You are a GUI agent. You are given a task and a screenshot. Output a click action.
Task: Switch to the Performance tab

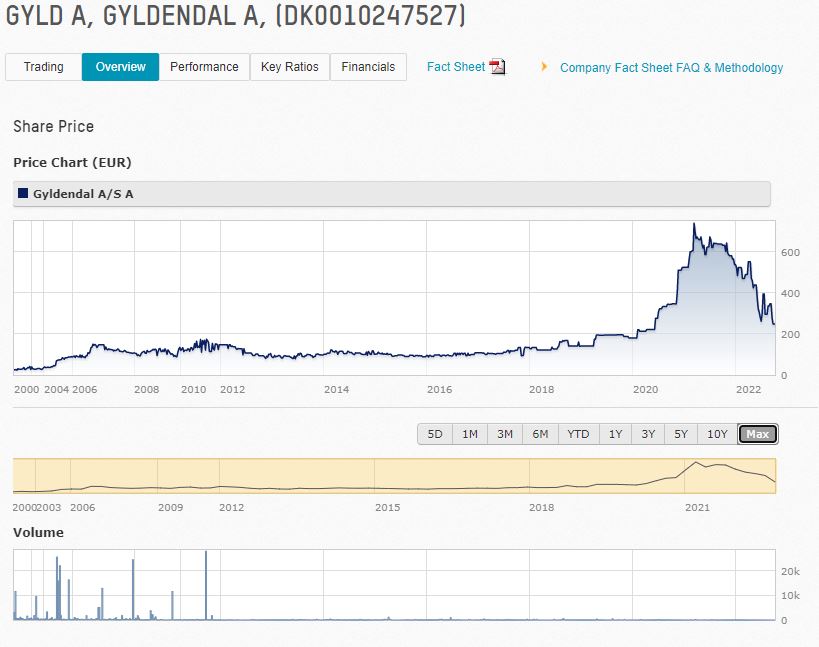204,67
